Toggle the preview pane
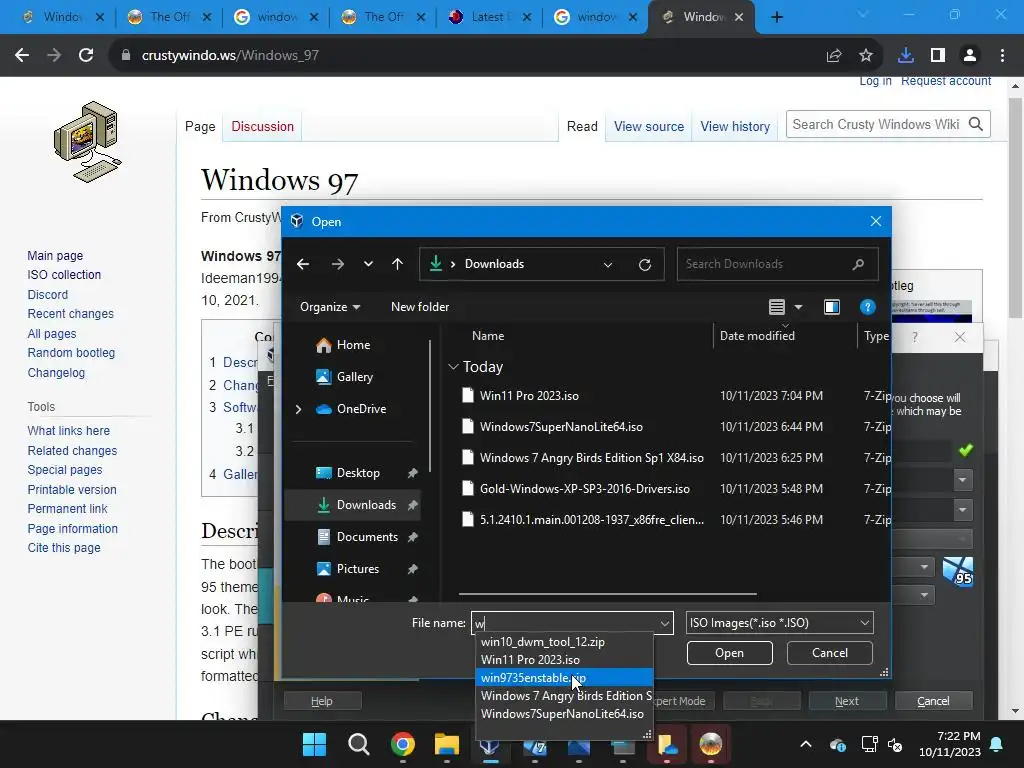Image resolution: width=1024 pixels, height=768 pixels. (x=831, y=307)
